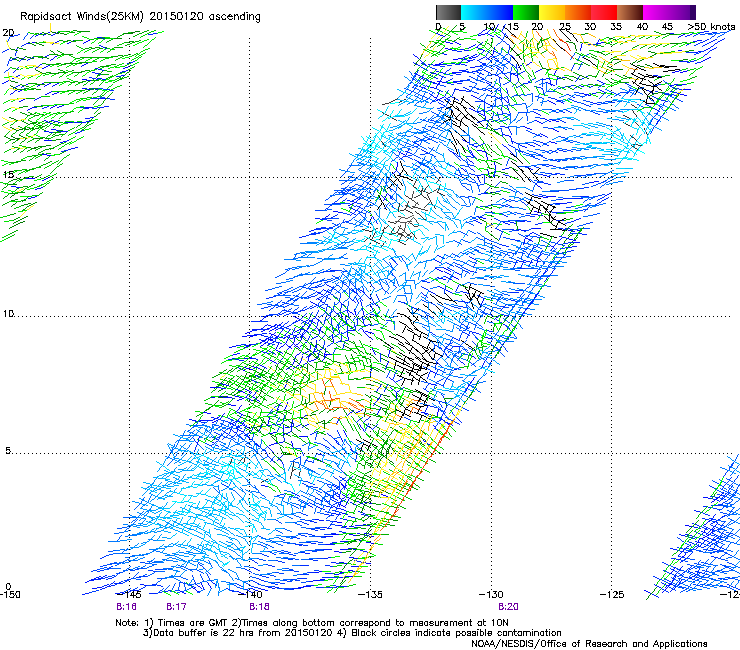This screenshot has width=740, height=650.
Task: Click the "25" legend scale label
Action: 564,27
